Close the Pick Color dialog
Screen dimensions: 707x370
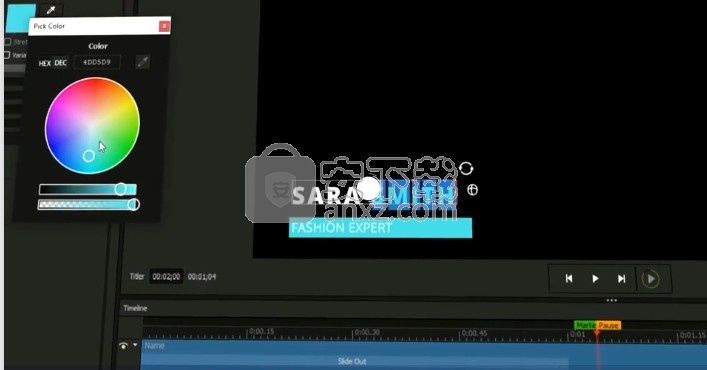point(165,26)
